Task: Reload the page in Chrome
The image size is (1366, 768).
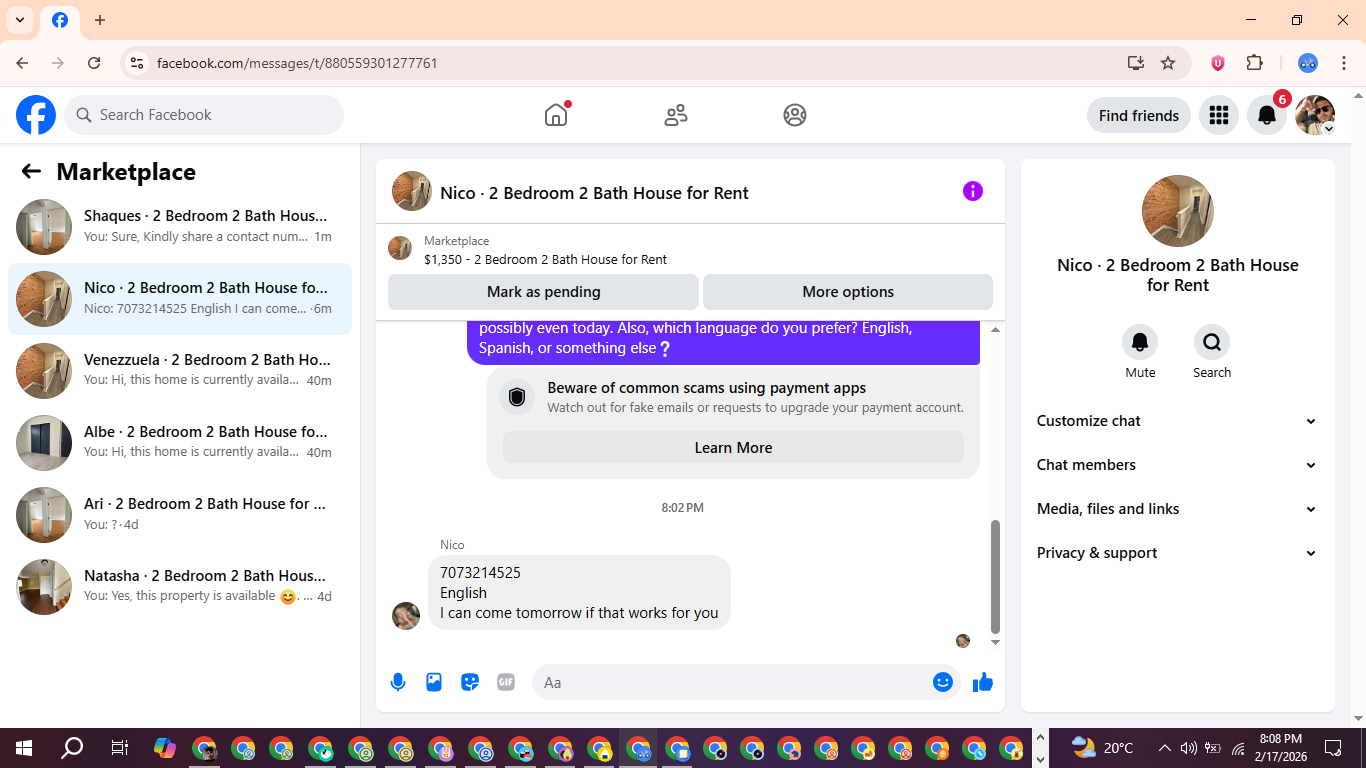Action: click(x=94, y=63)
